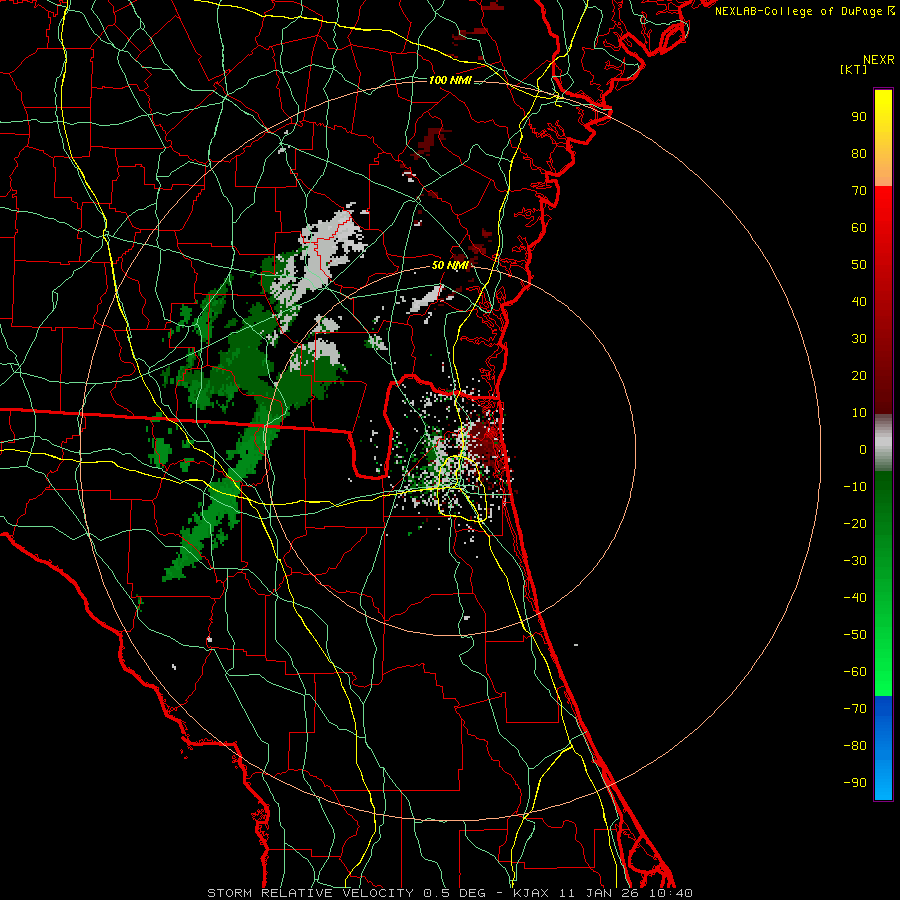Click the -90 value on velocity scale

[x=855, y=783]
